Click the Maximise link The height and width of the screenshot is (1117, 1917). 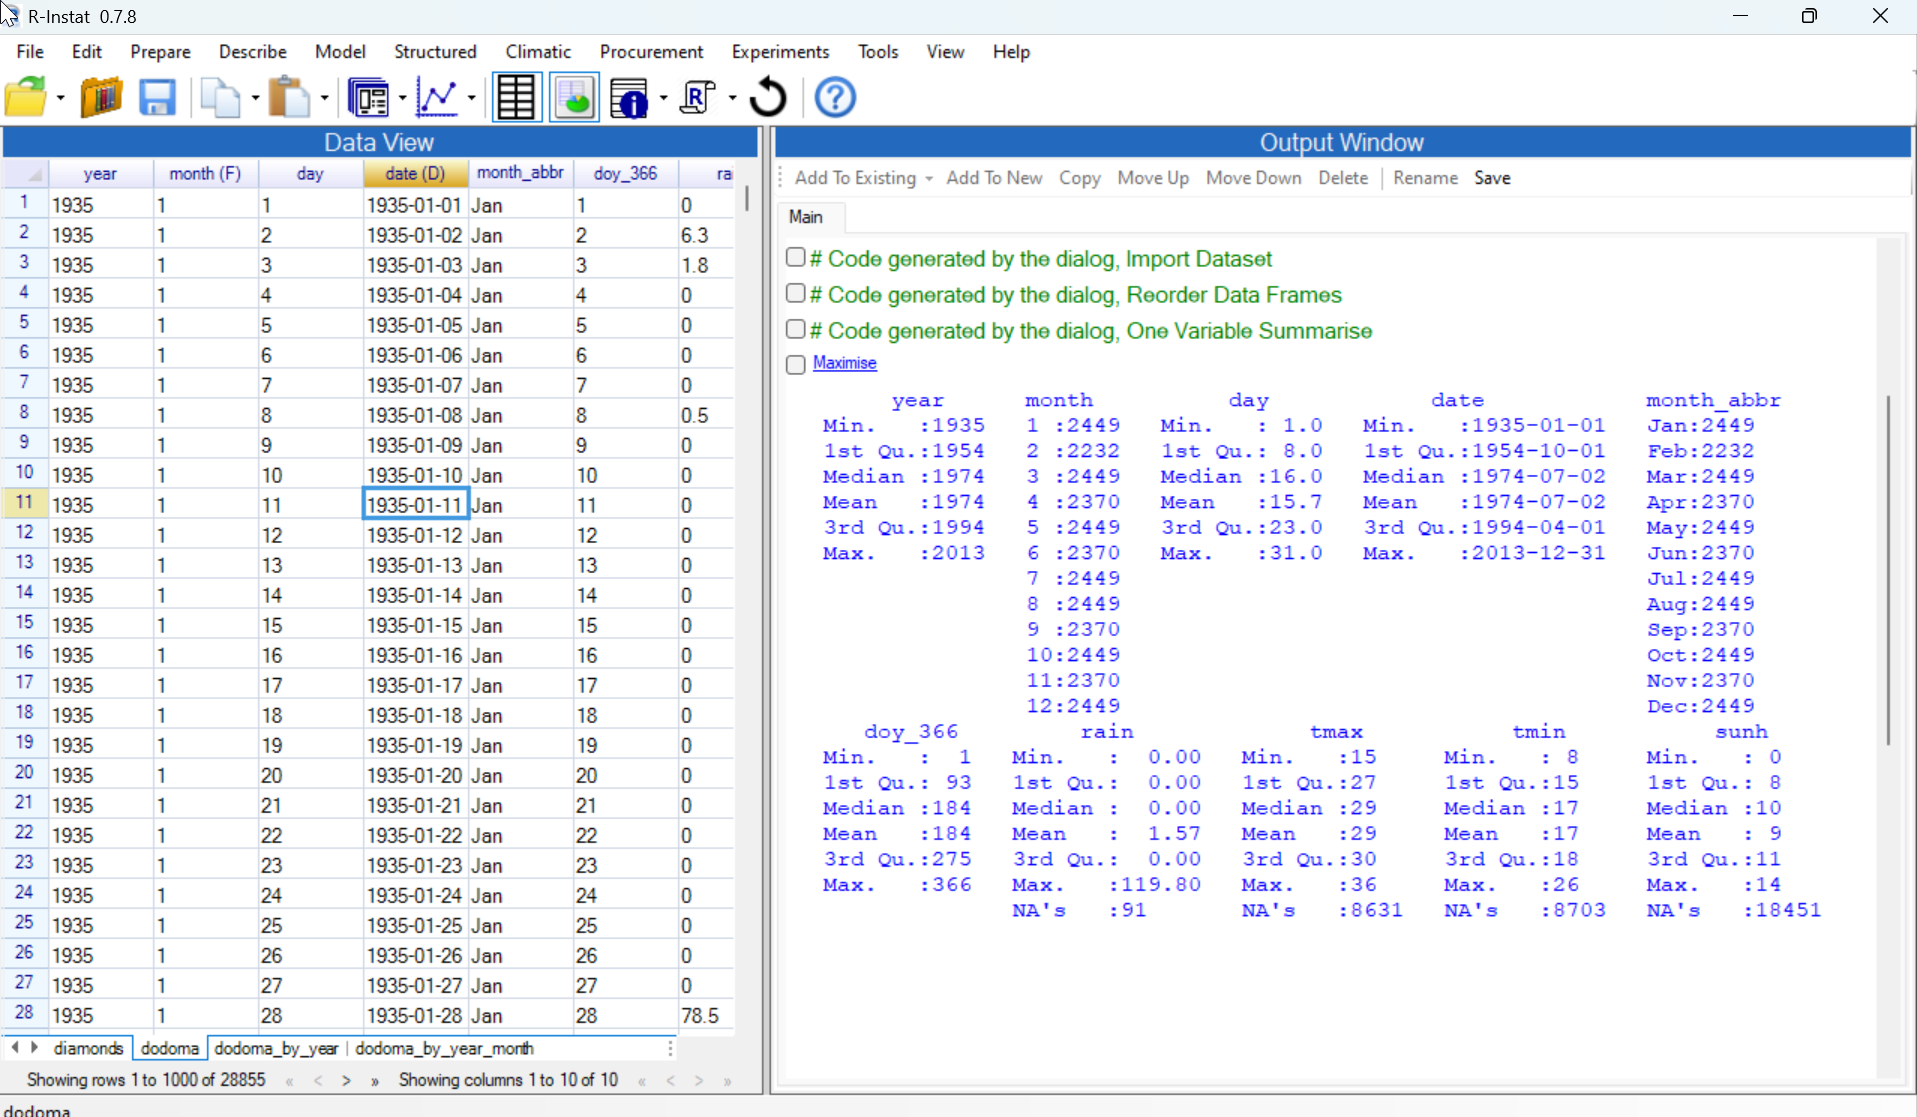coord(844,363)
